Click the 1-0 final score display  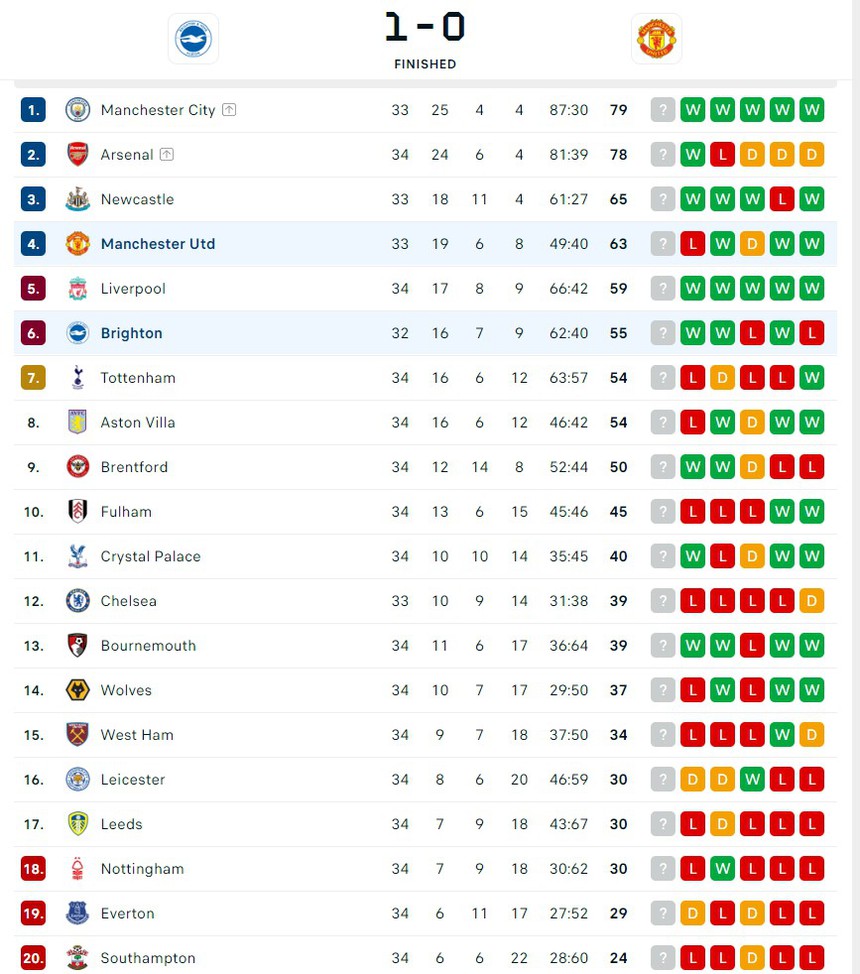424,28
